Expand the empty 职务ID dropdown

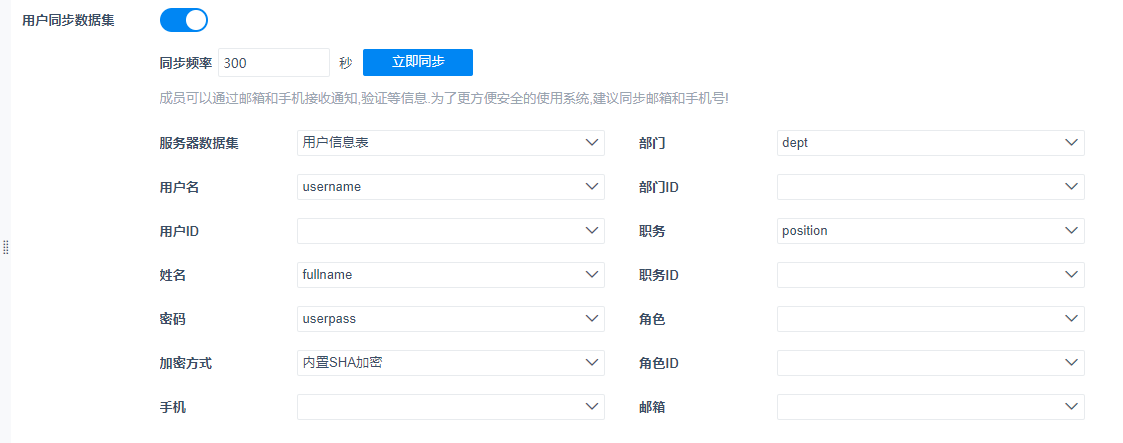(930, 275)
